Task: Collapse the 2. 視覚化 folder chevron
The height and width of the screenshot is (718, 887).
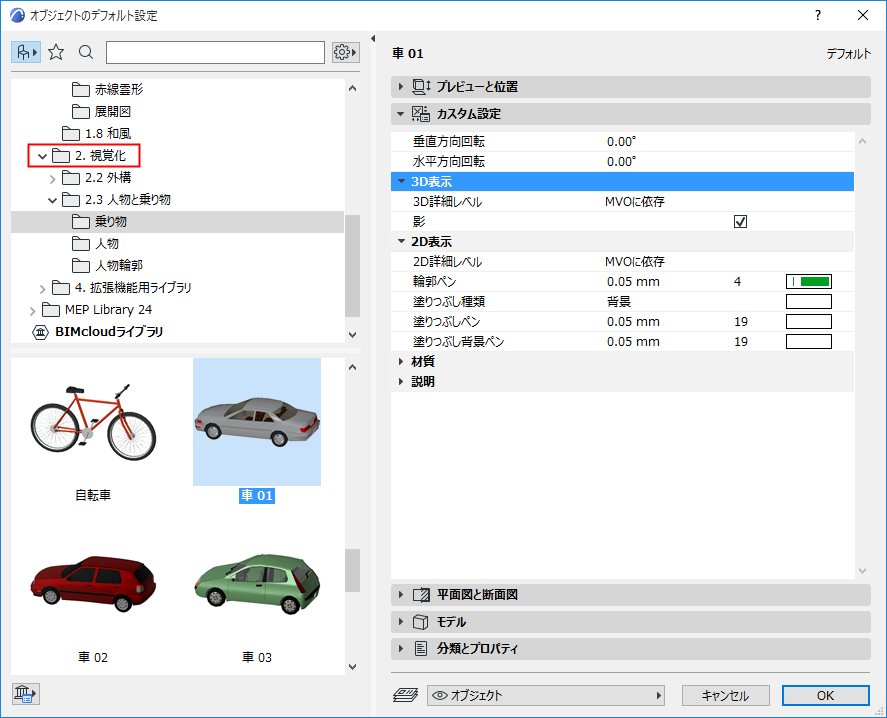Action: (42, 156)
